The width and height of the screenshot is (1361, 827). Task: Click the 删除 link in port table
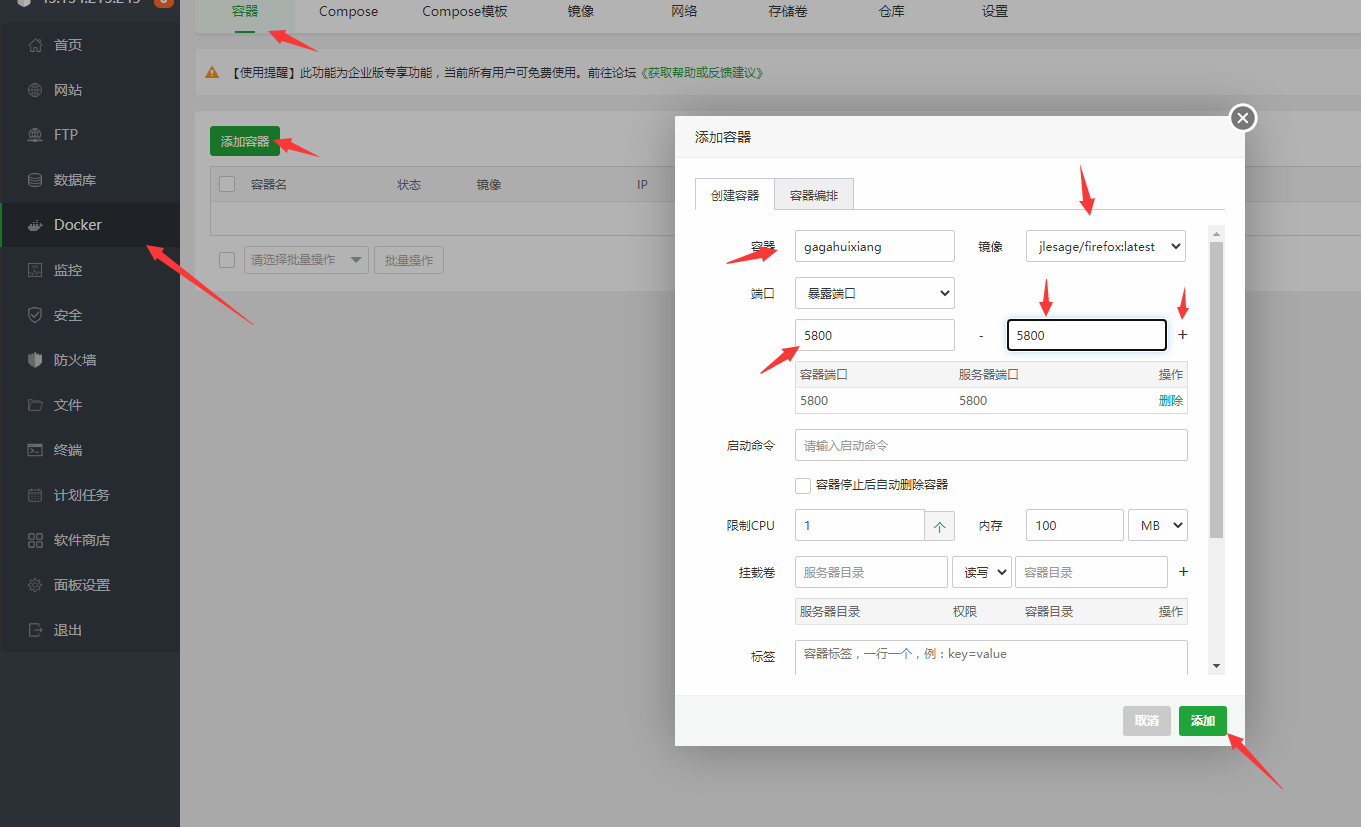coord(1171,400)
